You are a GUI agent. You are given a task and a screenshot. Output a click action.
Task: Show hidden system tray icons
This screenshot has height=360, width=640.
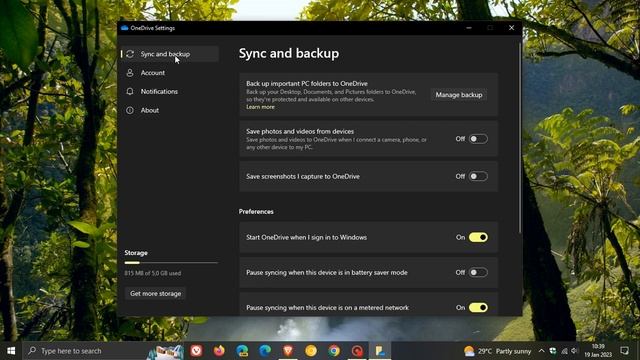[541, 351]
